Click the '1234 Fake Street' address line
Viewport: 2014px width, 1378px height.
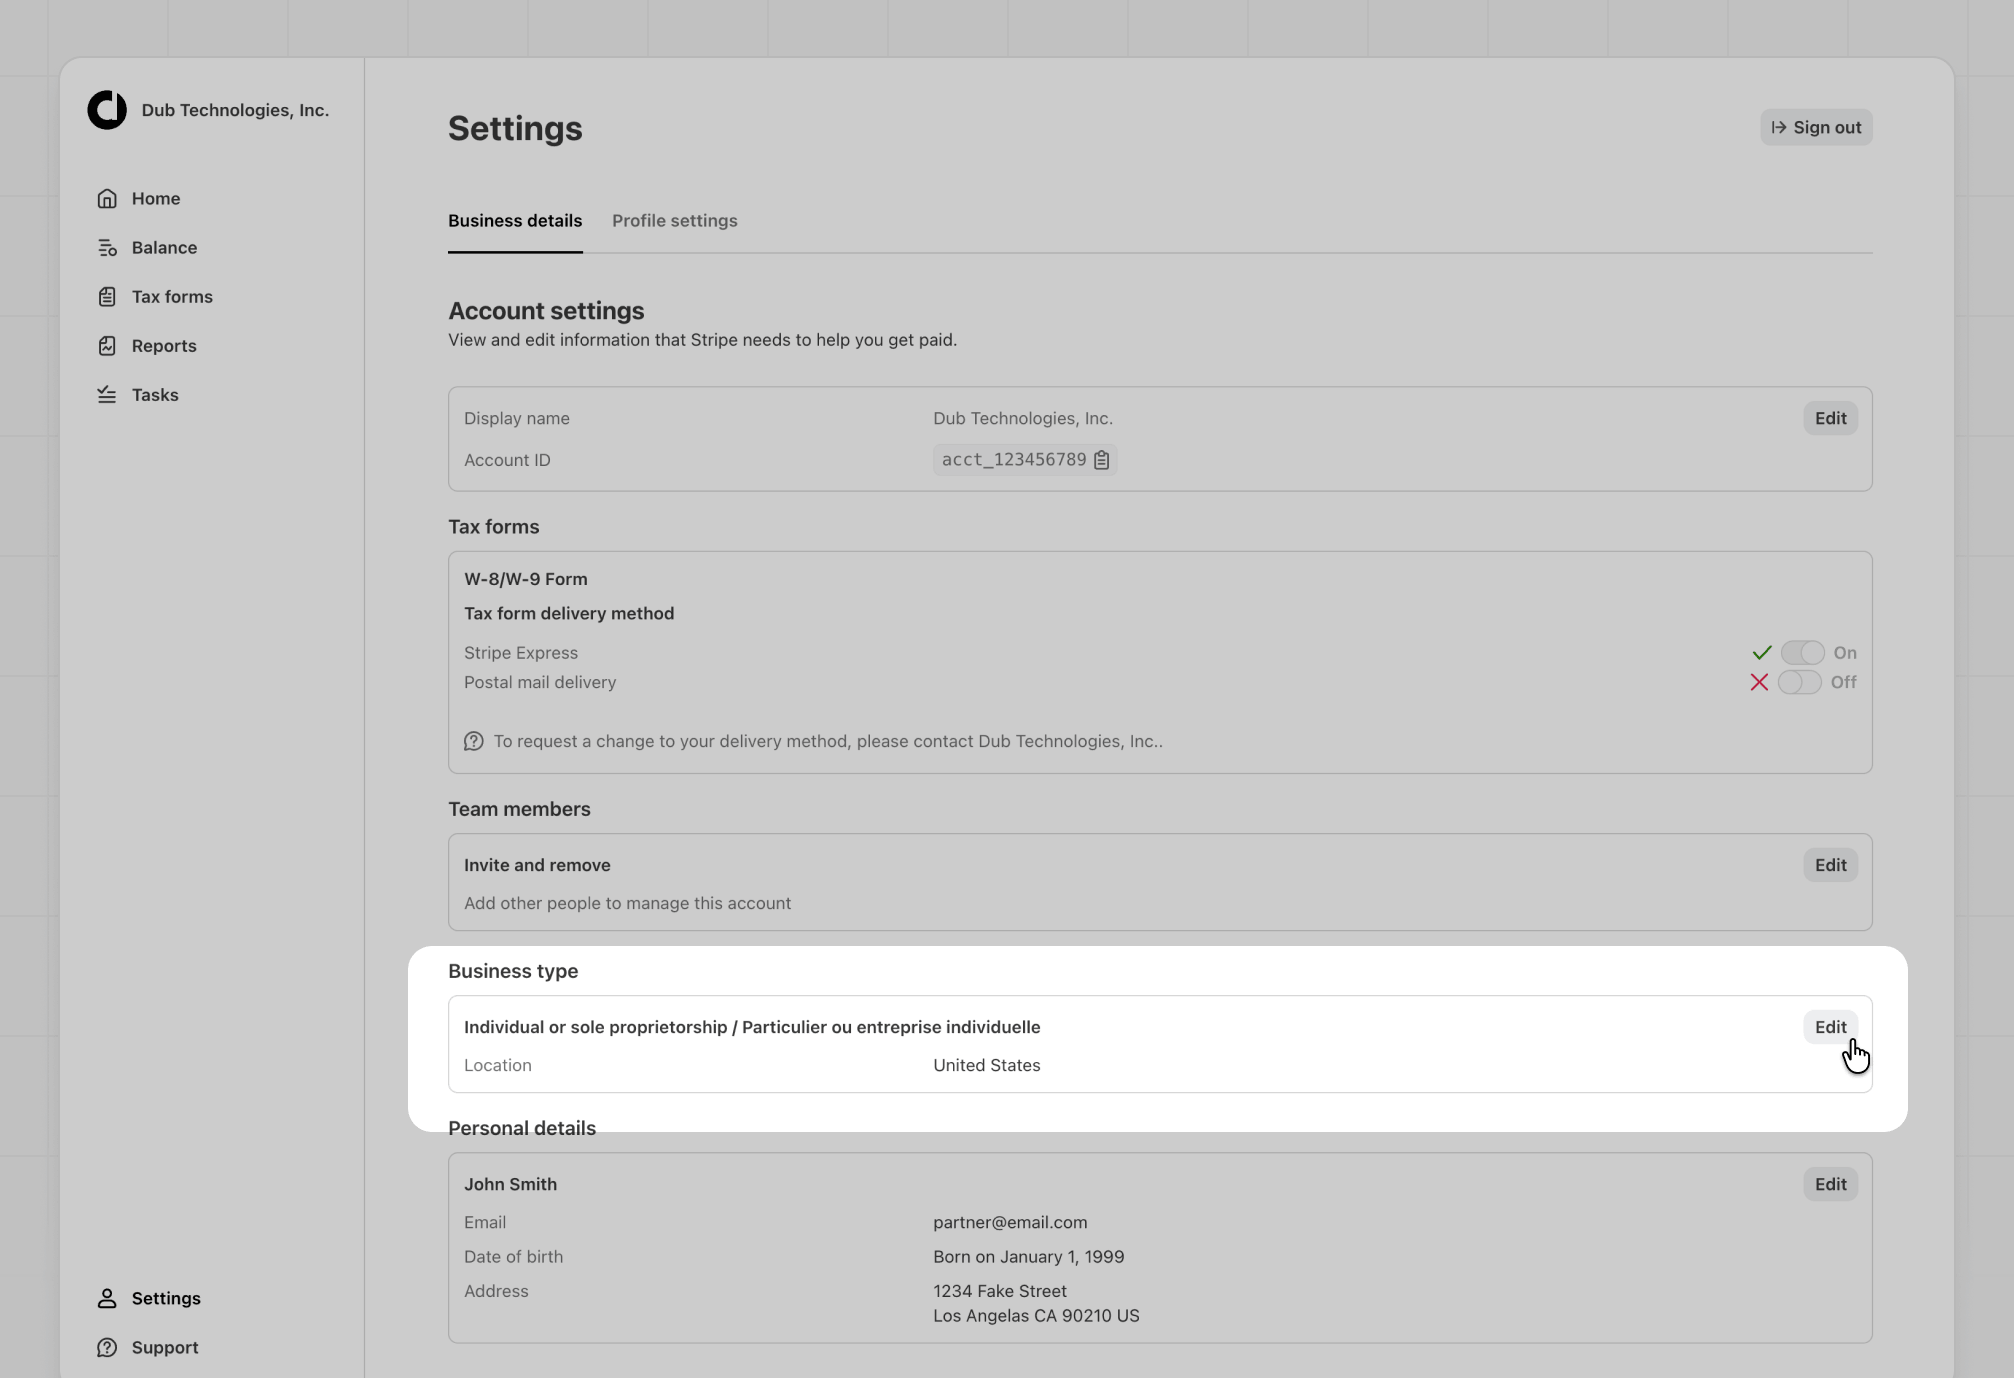coord(1000,1291)
